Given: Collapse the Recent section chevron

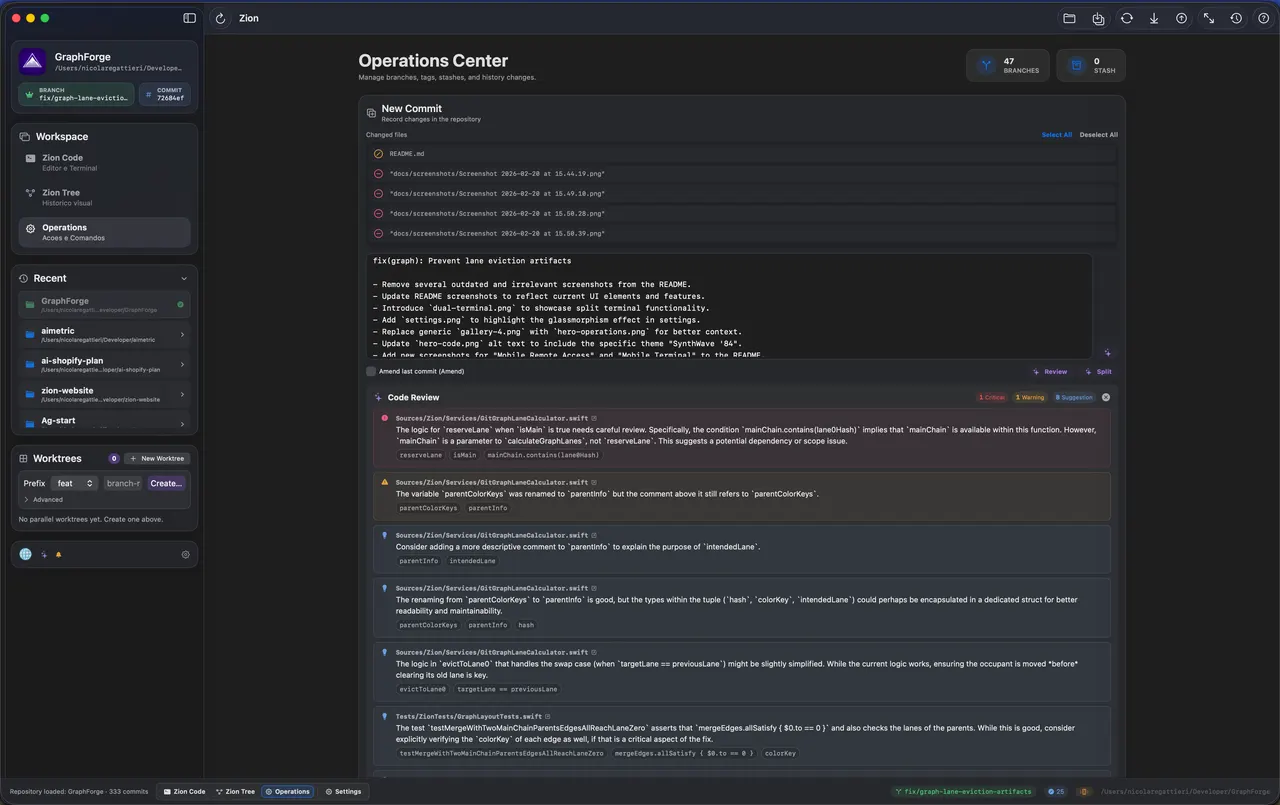Looking at the screenshot, I should (184, 279).
